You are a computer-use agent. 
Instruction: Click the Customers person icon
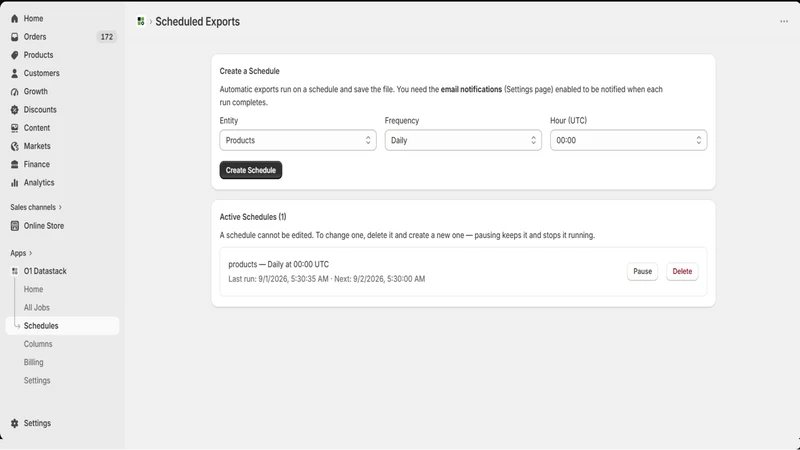pyautogui.click(x=14, y=73)
